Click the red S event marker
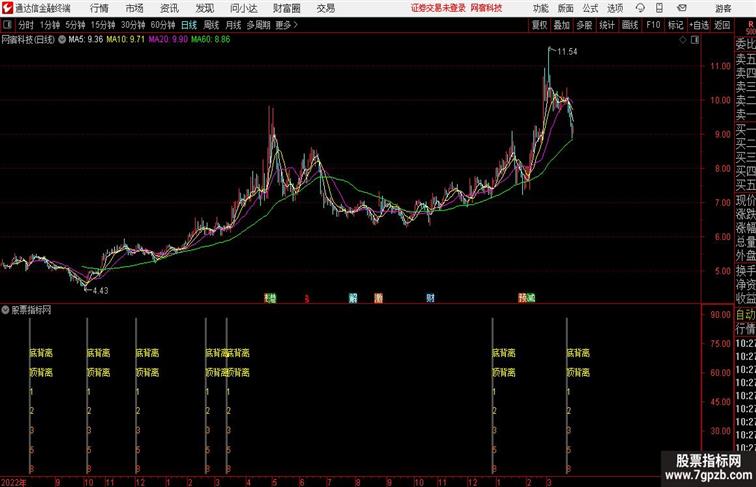This screenshot has height=487, width=756. [x=307, y=299]
